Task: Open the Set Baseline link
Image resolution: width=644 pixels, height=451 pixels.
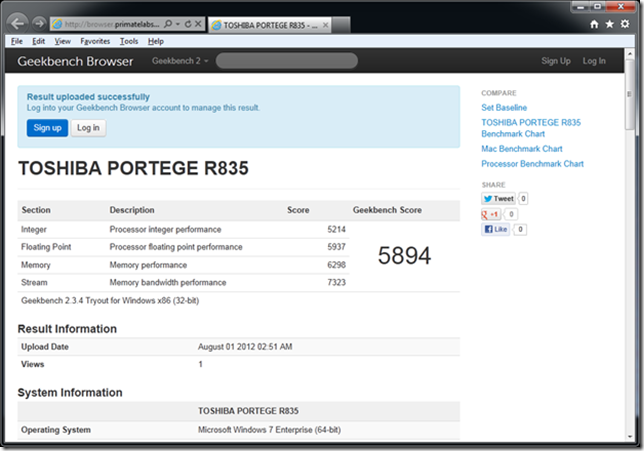Action: tap(504, 108)
